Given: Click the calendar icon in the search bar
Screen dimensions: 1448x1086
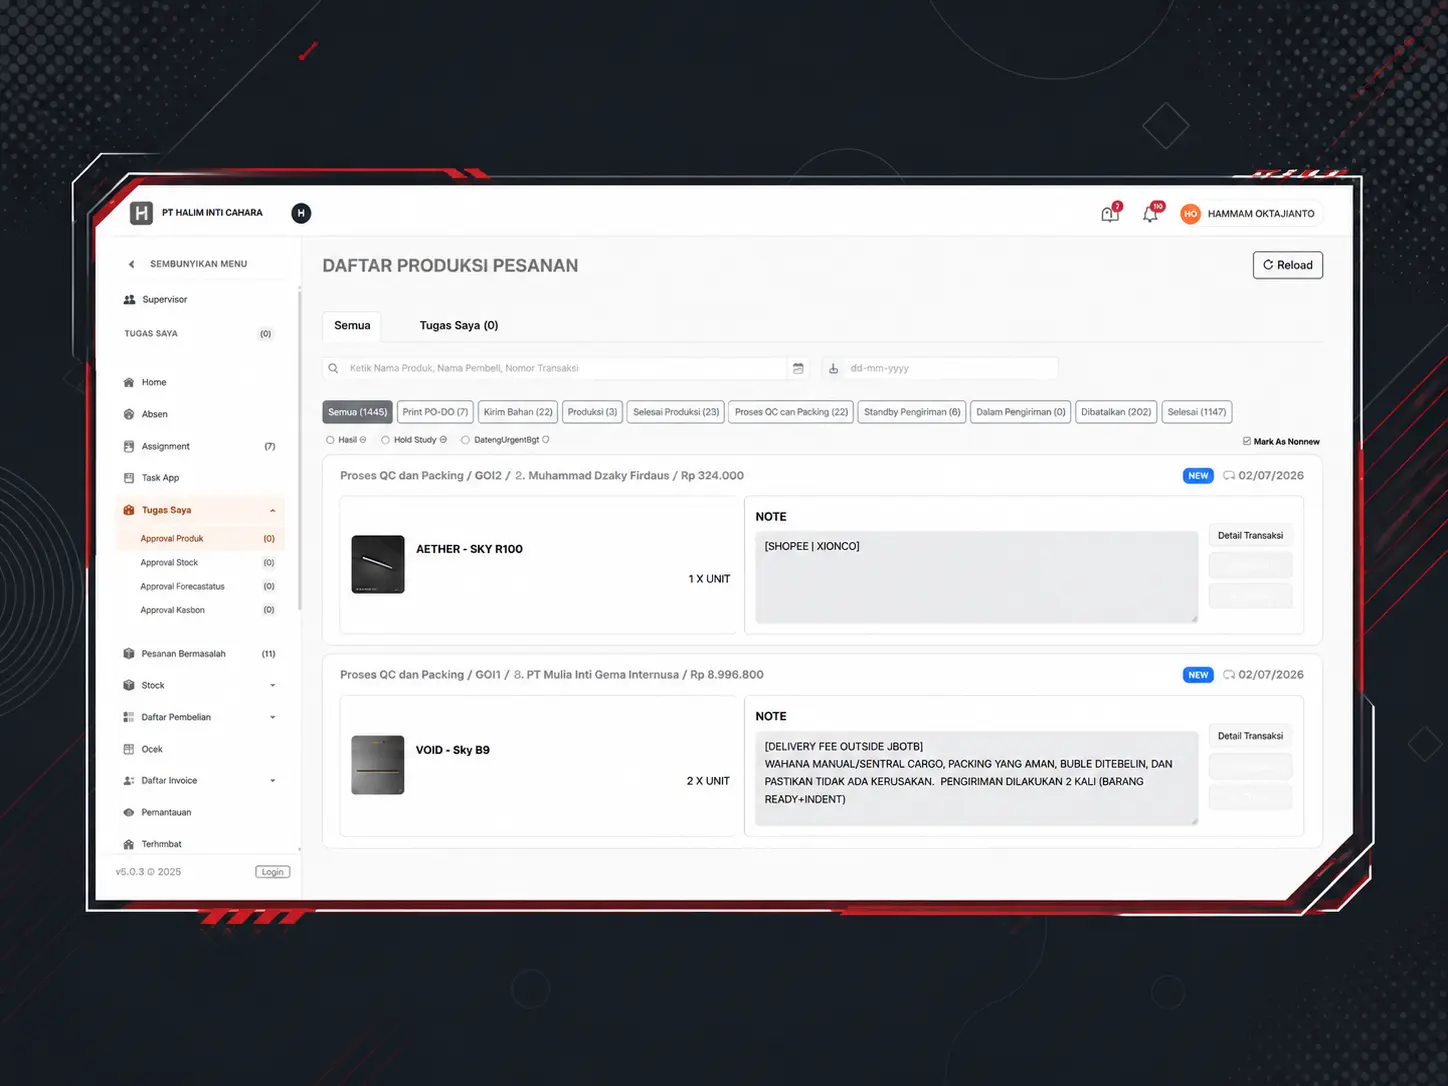Looking at the screenshot, I should [798, 368].
